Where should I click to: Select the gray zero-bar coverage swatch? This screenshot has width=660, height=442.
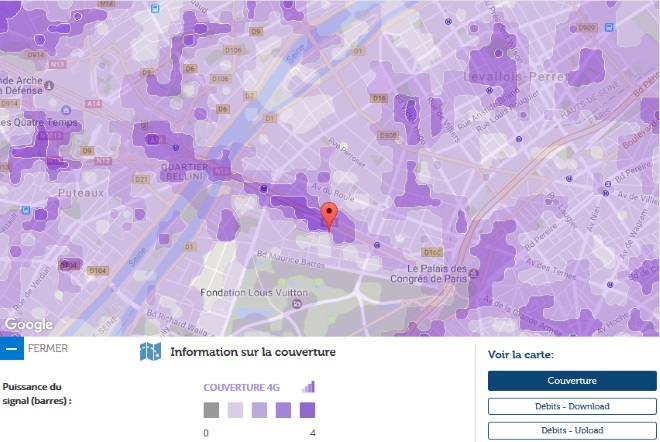click(211, 410)
